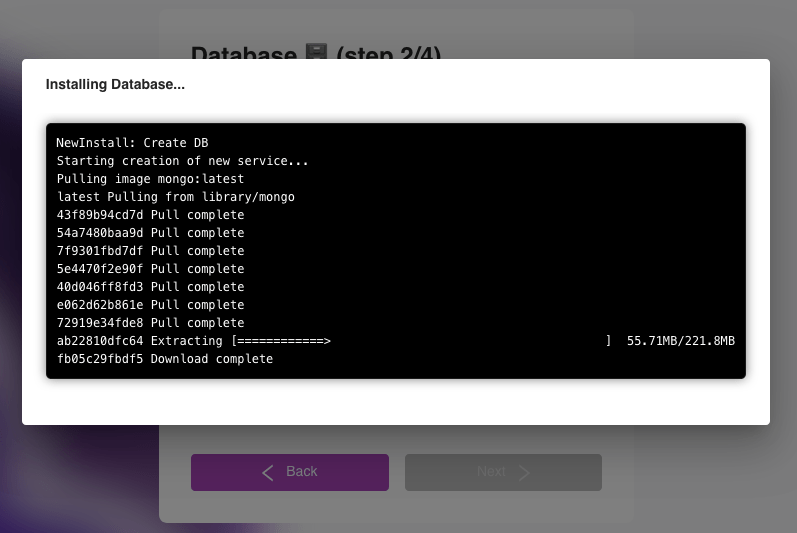Select layer 43f89b94cd7d Pull complete line
Screen dimensions: 797x533
pyautogui.click(x=150, y=215)
